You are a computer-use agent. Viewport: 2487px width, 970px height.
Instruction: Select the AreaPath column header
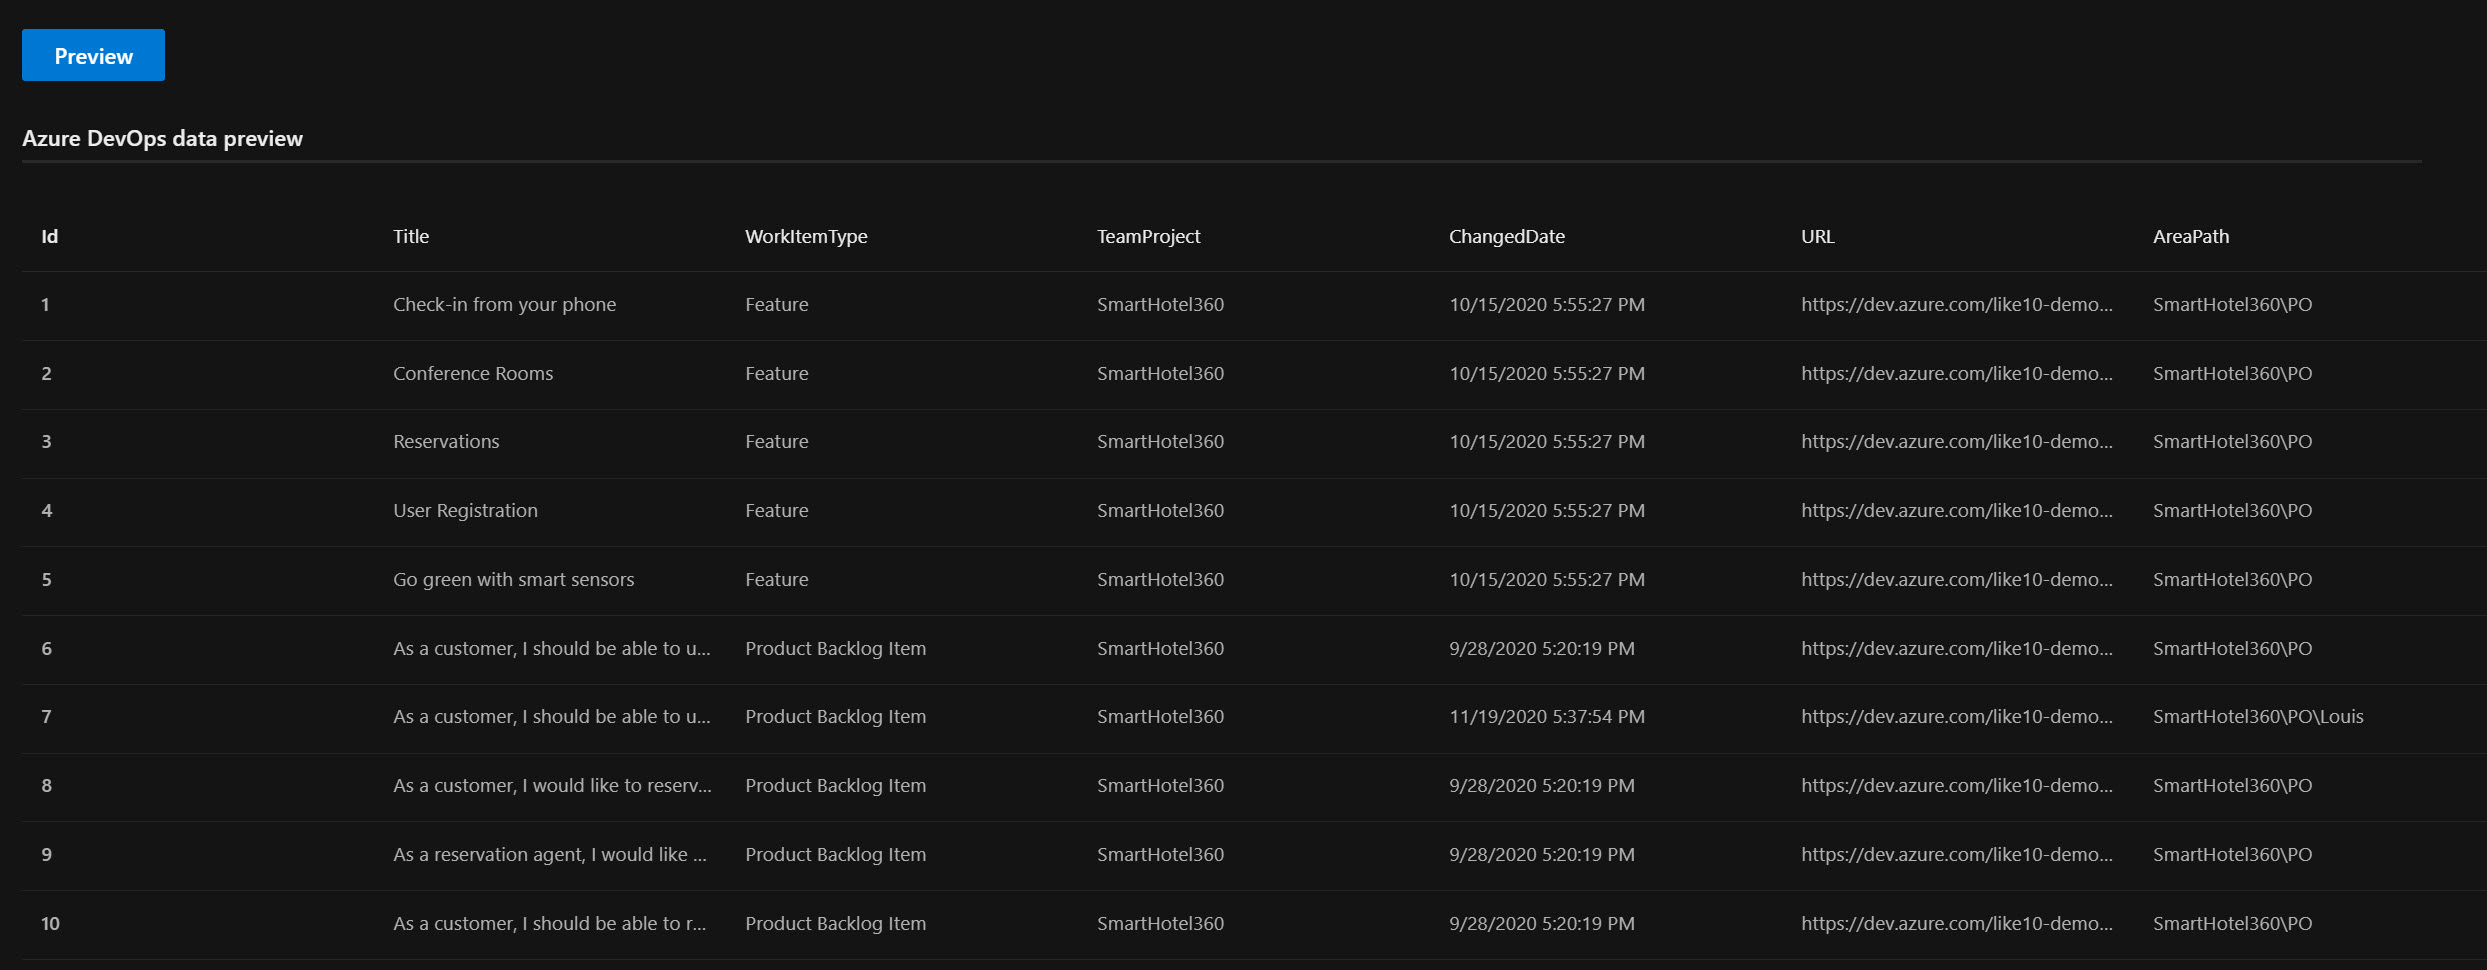tap(2190, 237)
